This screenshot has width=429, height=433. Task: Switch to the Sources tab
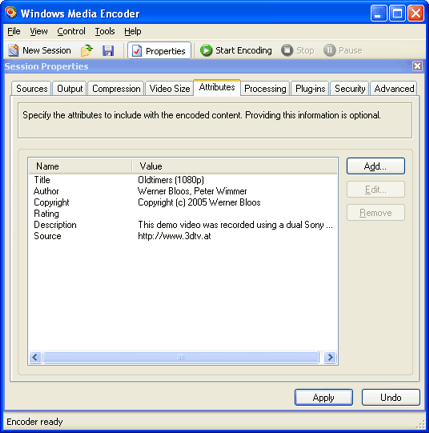pyautogui.click(x=32, y=89)
